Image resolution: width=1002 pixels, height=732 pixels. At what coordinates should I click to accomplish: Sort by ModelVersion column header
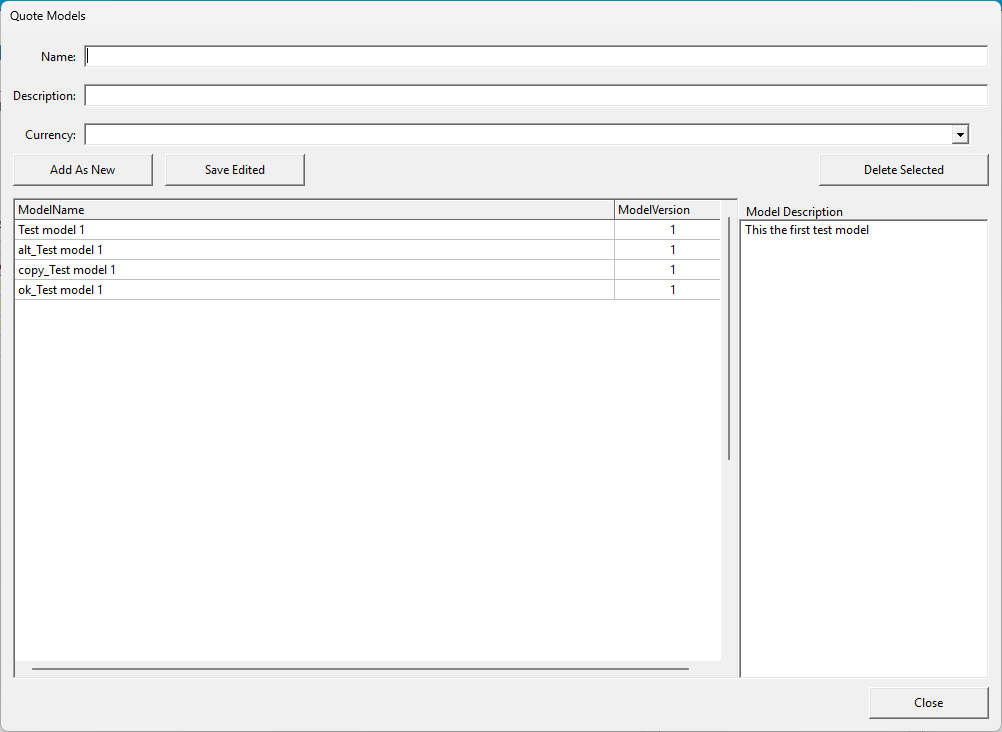pos(666,210)
